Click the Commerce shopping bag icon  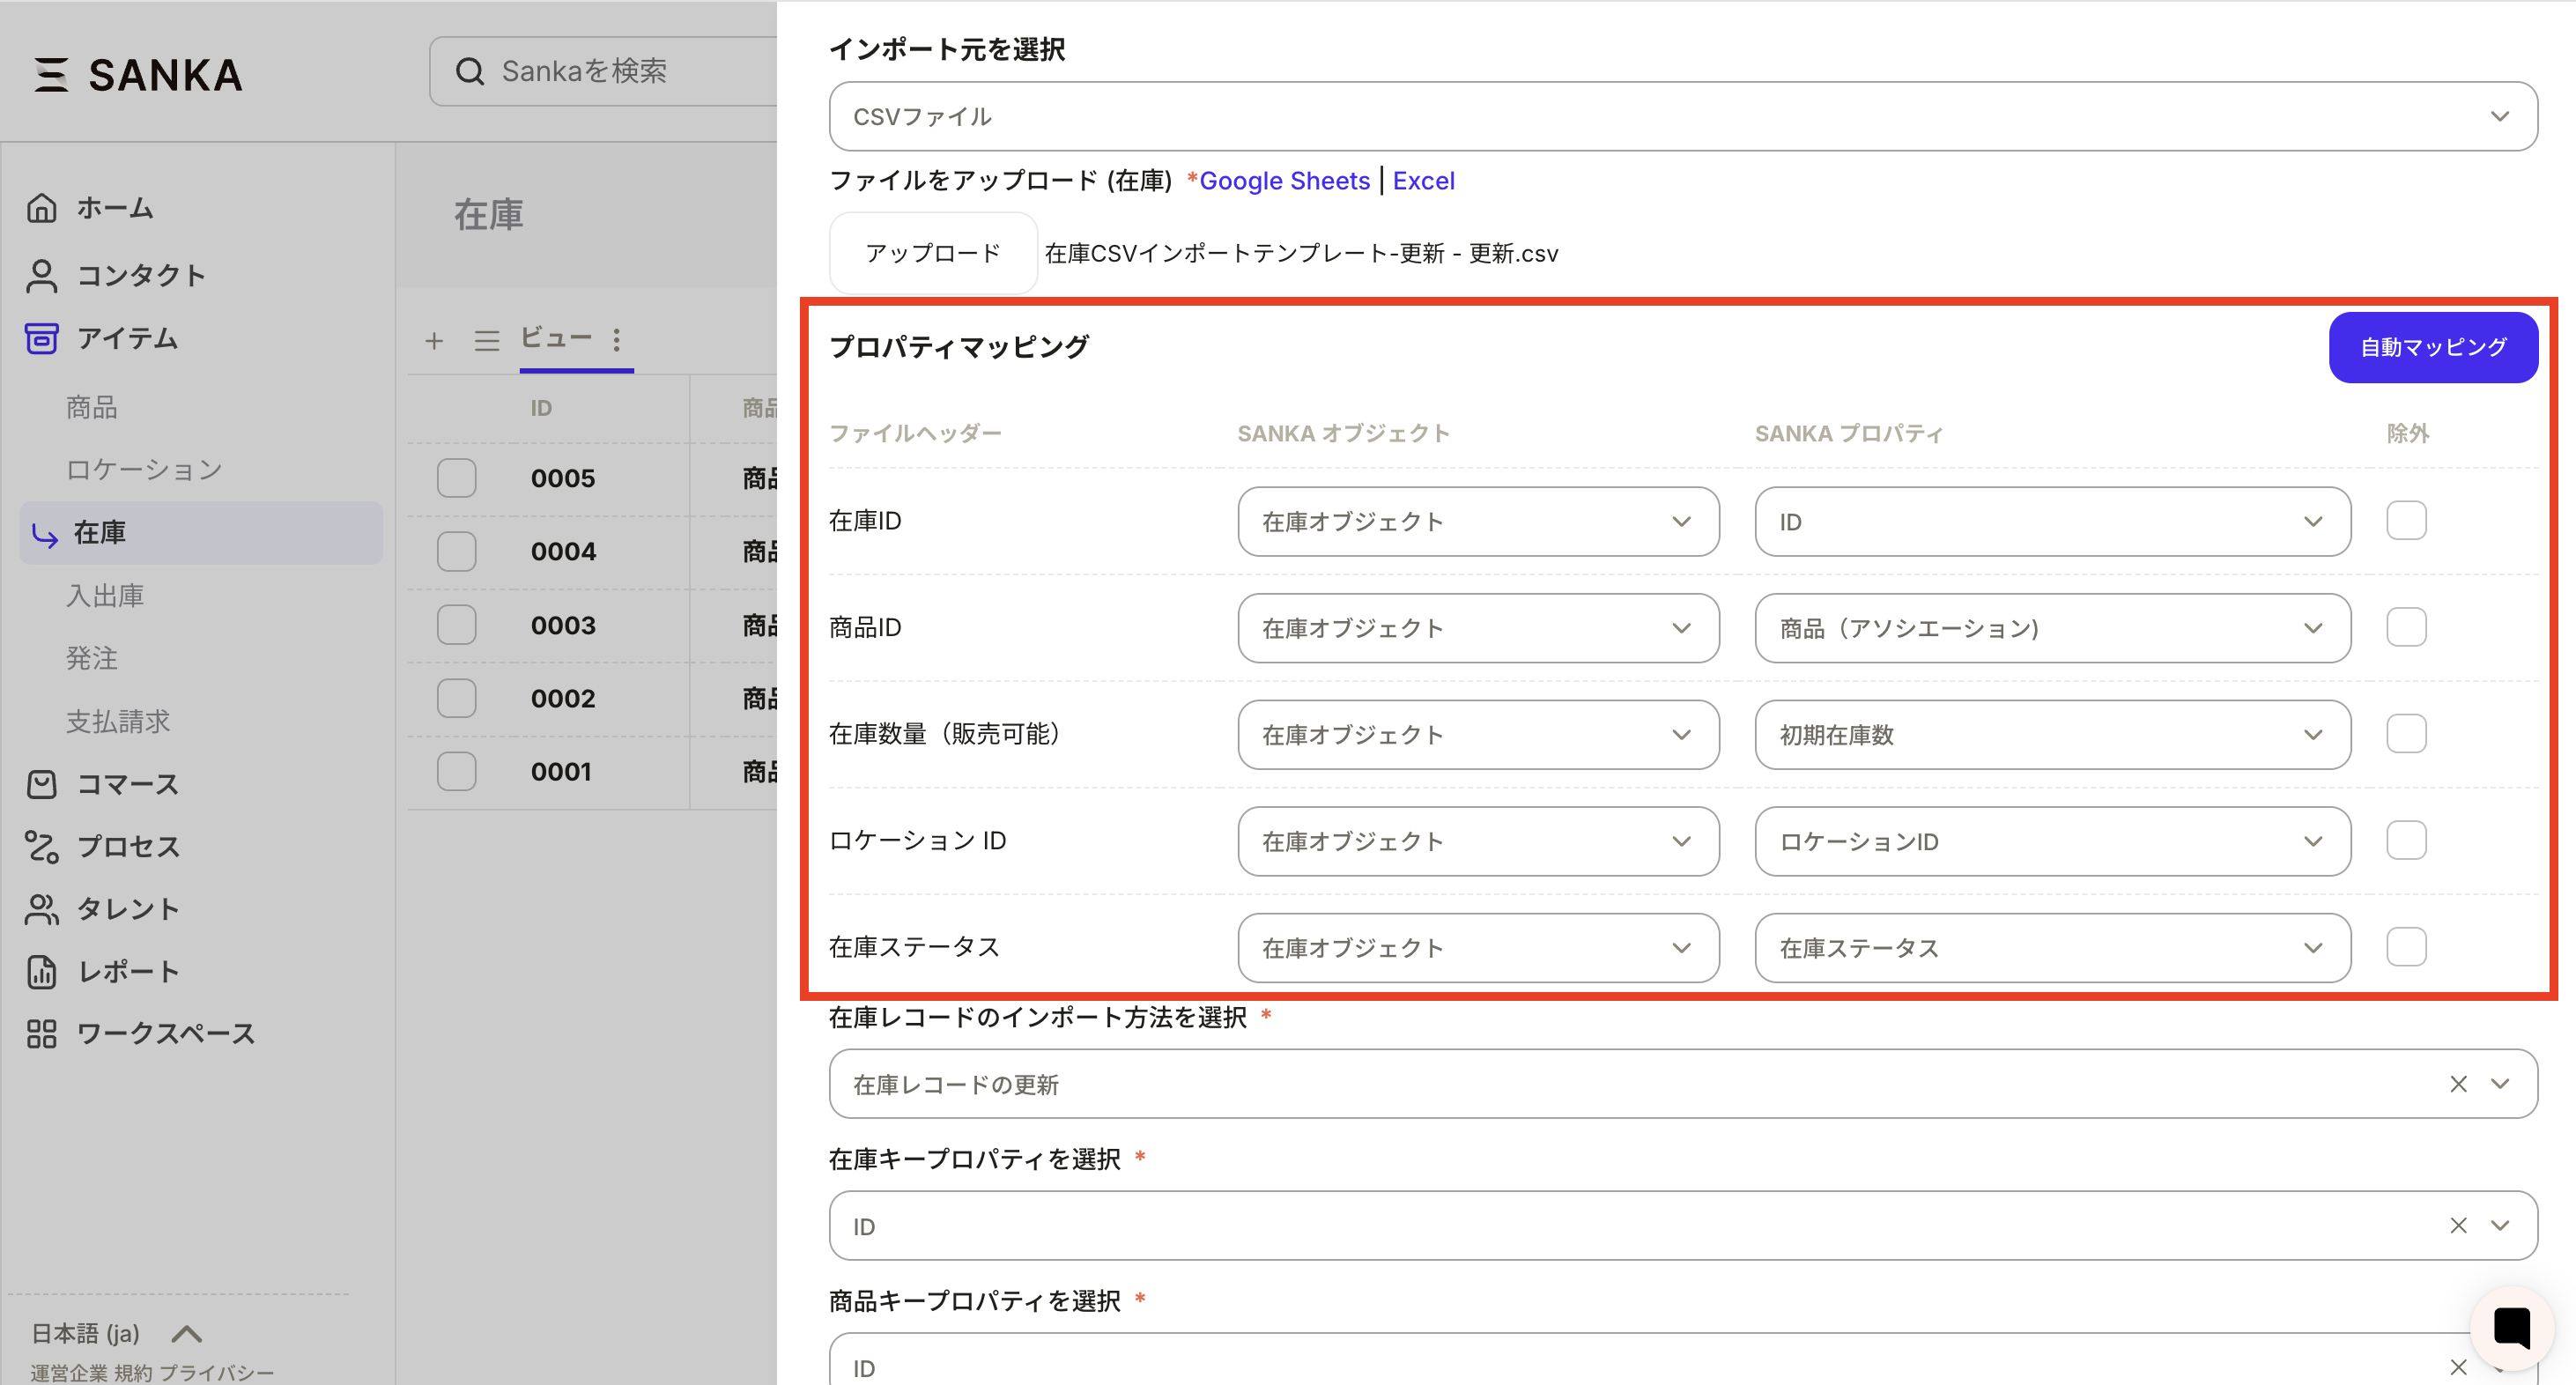pos(41,784)
